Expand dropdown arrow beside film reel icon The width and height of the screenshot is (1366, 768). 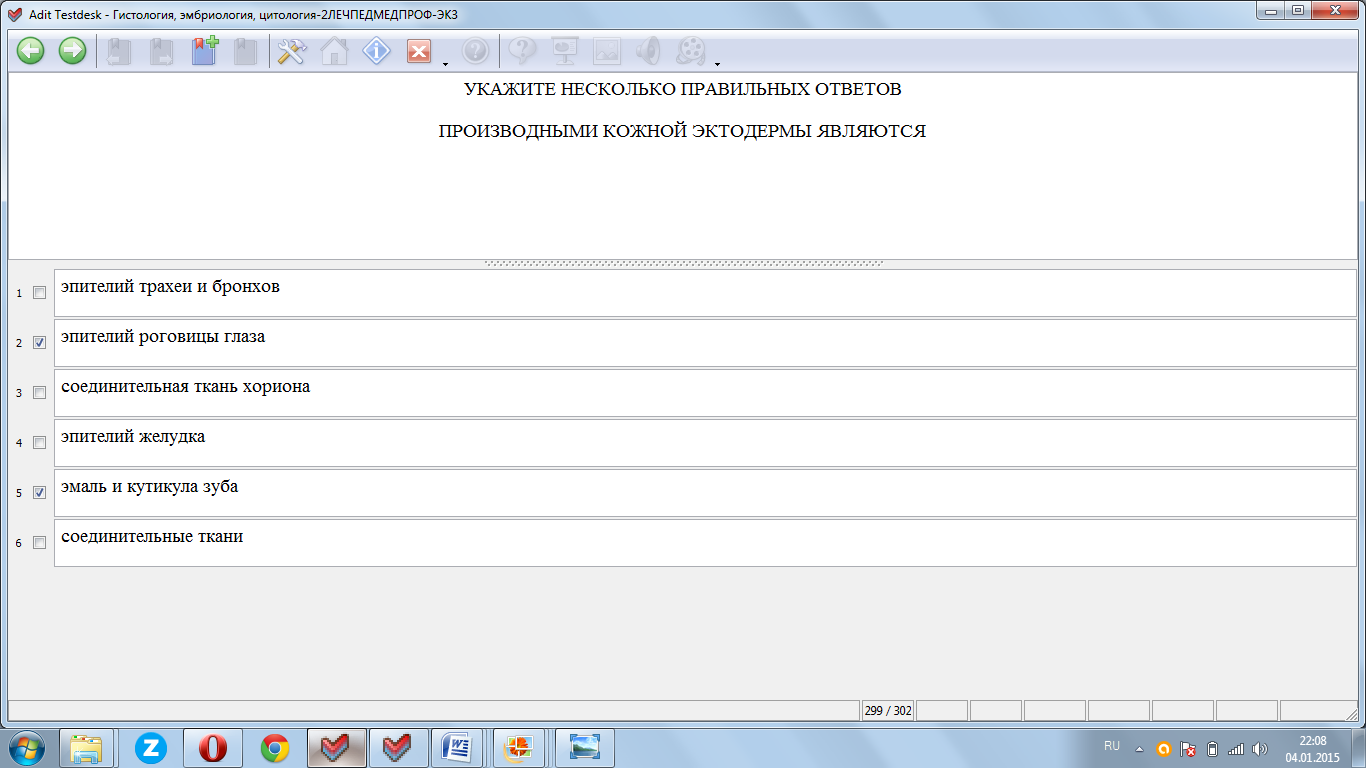pos(717,64)
